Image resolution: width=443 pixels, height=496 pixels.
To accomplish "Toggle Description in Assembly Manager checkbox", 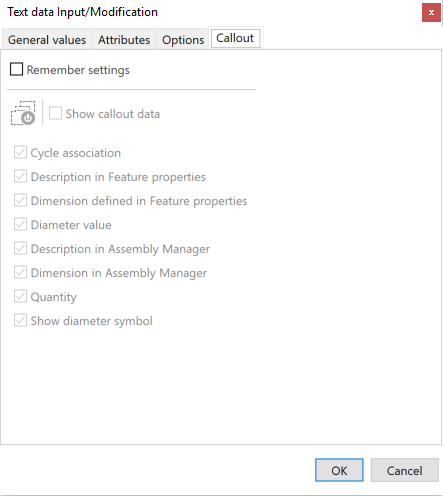I will pyautogui.click(x=20, y=249).
